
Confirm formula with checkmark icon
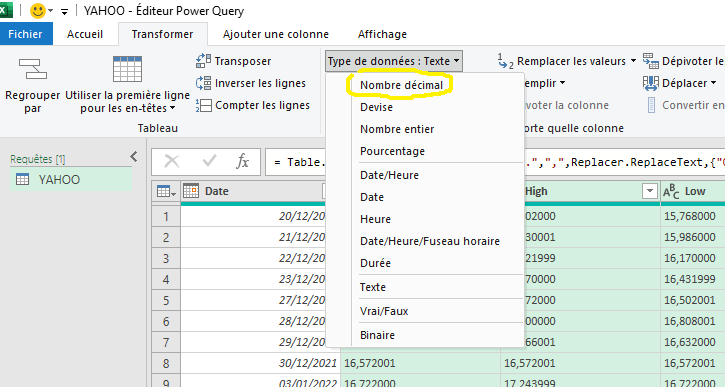[x=209, y=161]
